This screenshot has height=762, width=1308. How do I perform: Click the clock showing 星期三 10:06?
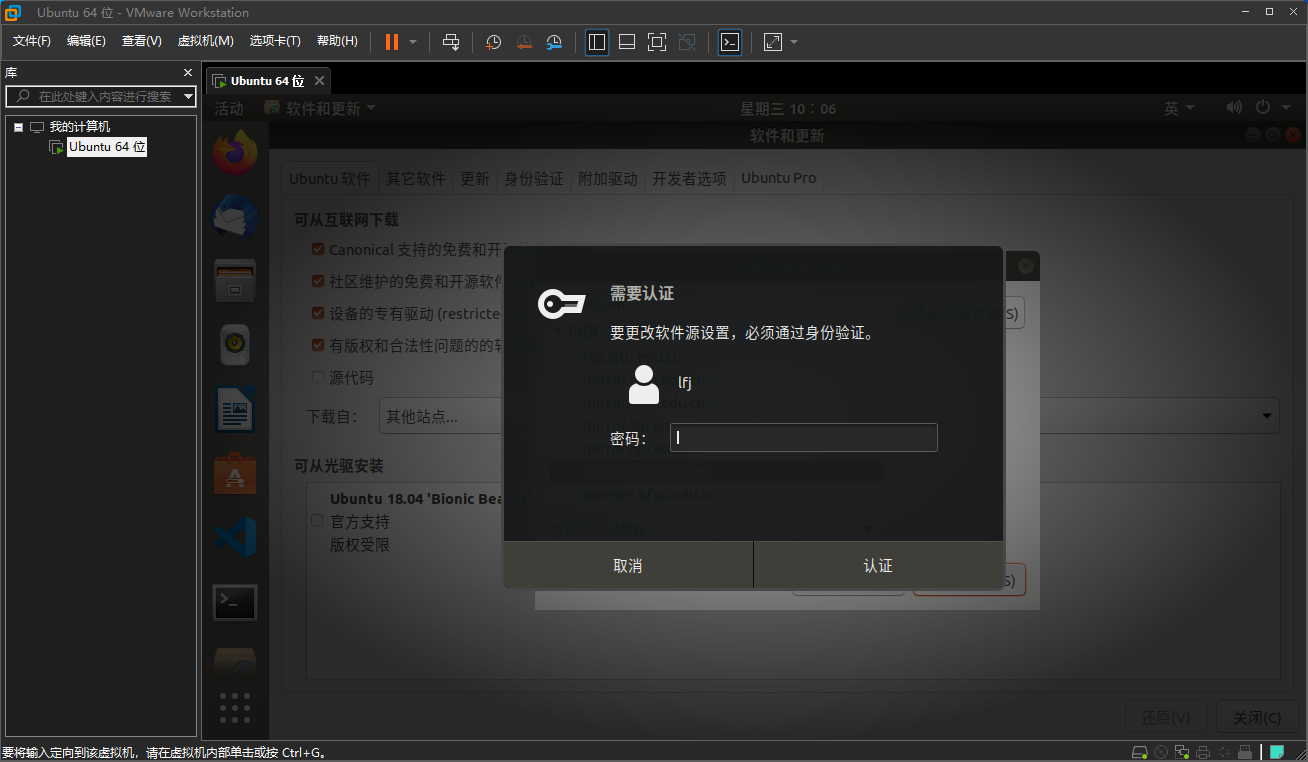click(x=788, y=108)
